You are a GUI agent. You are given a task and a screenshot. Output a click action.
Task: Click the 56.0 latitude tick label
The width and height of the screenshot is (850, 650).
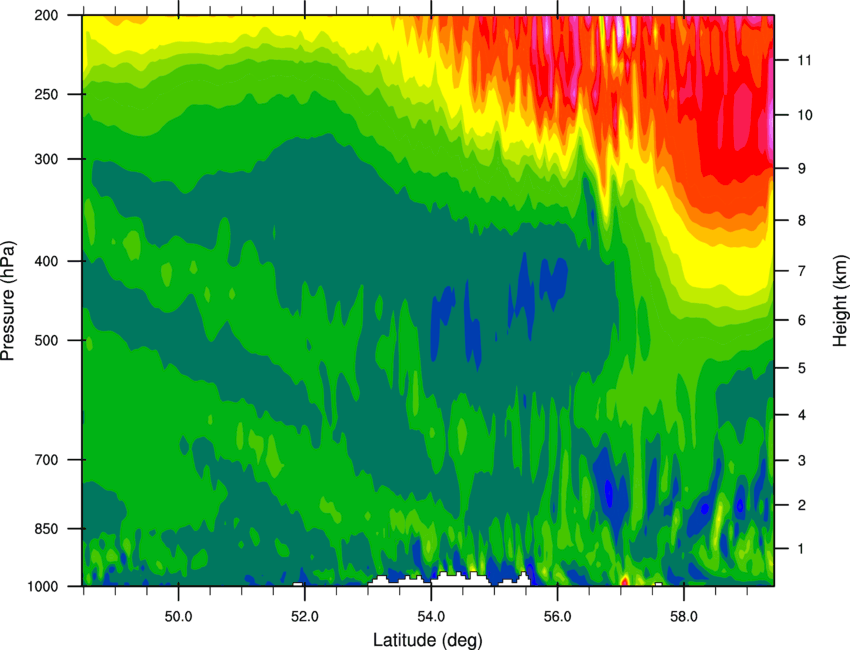click(557, 617)
